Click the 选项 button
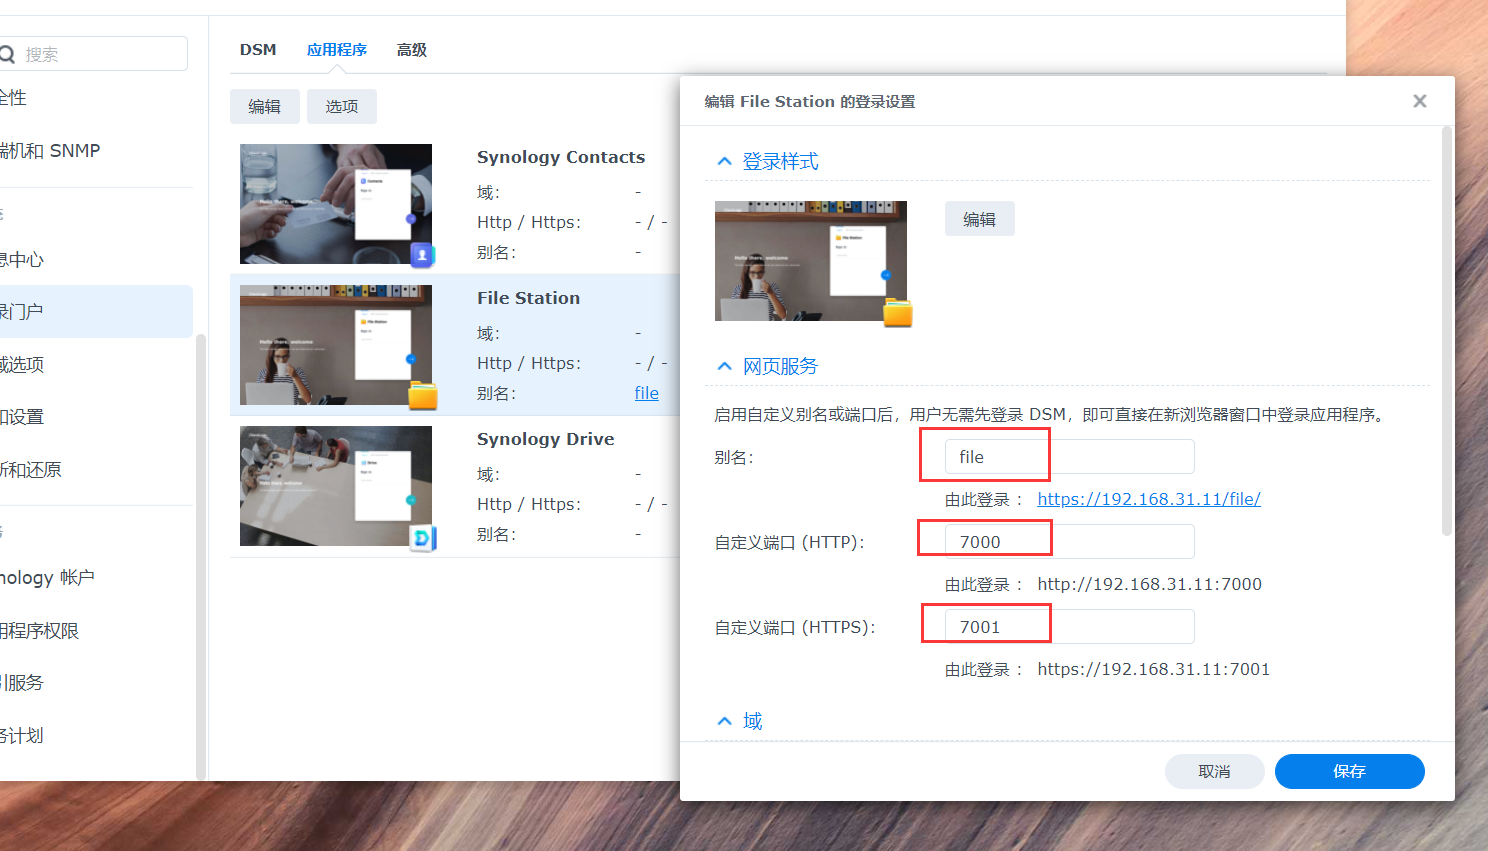This screenshot has height=851, width=1488. pos(342,106)
